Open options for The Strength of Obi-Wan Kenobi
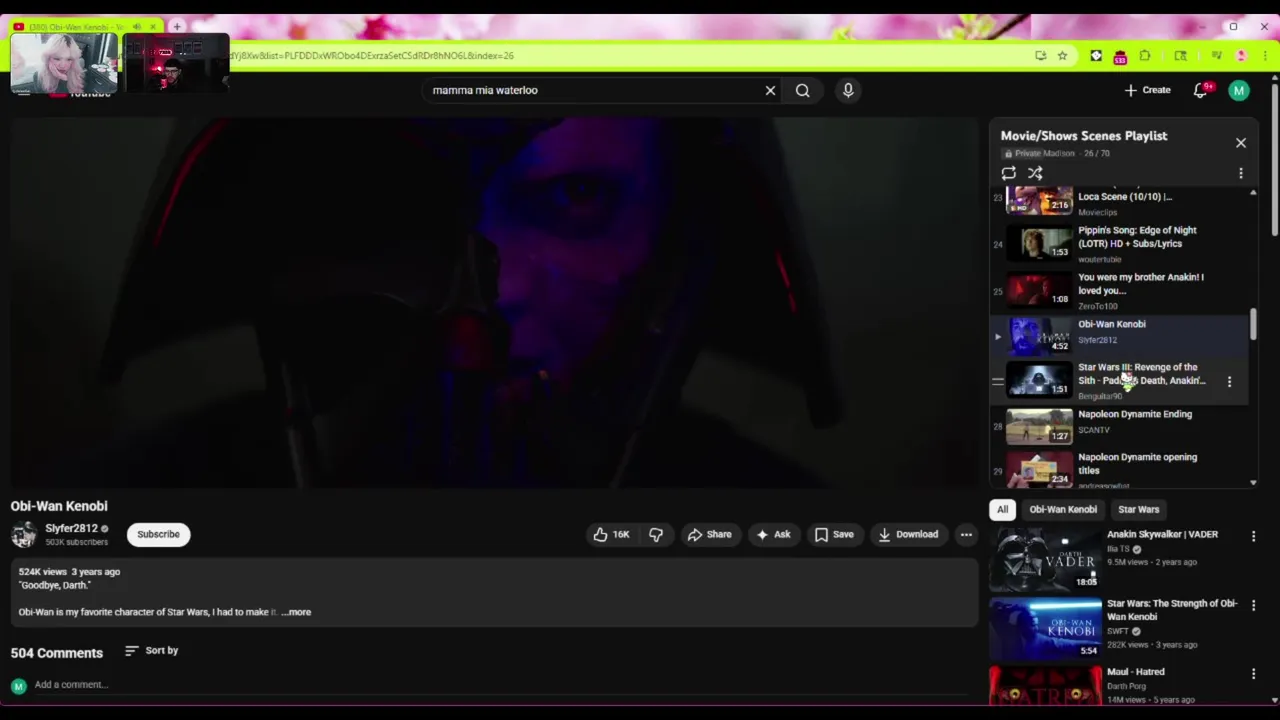 point(1253,606)
